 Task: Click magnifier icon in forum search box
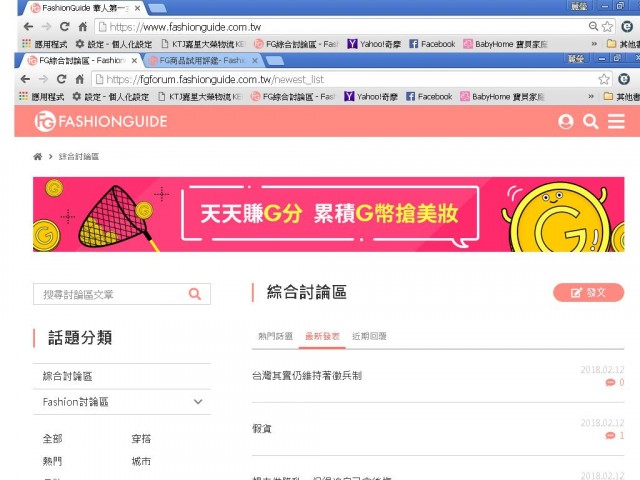click(x=195, y=294)
